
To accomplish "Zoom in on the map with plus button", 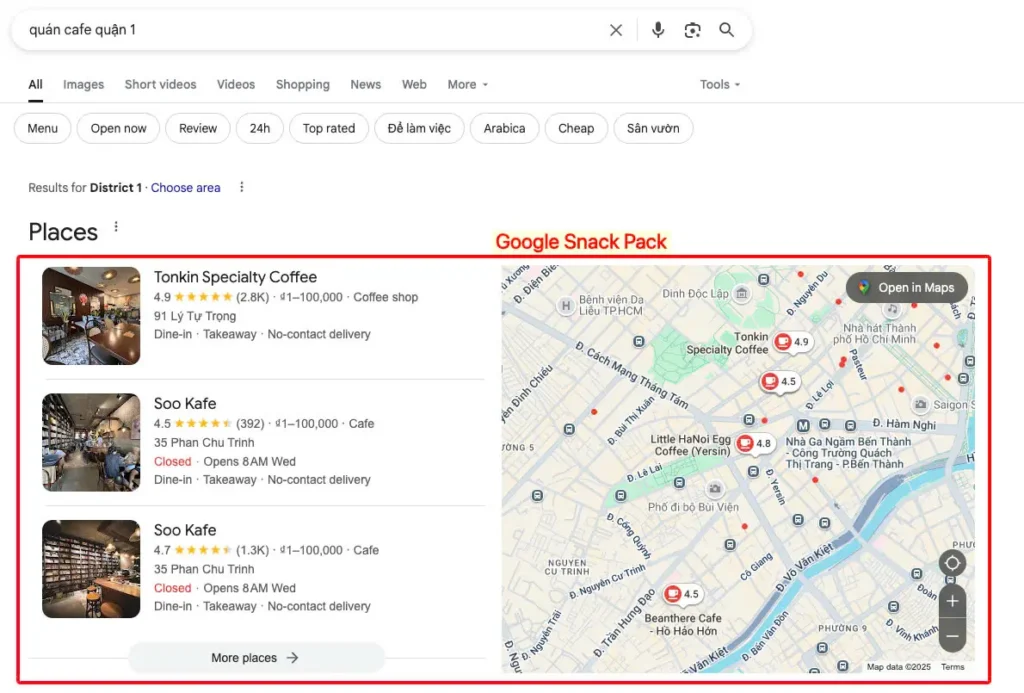I will click(x=952, y=601).
